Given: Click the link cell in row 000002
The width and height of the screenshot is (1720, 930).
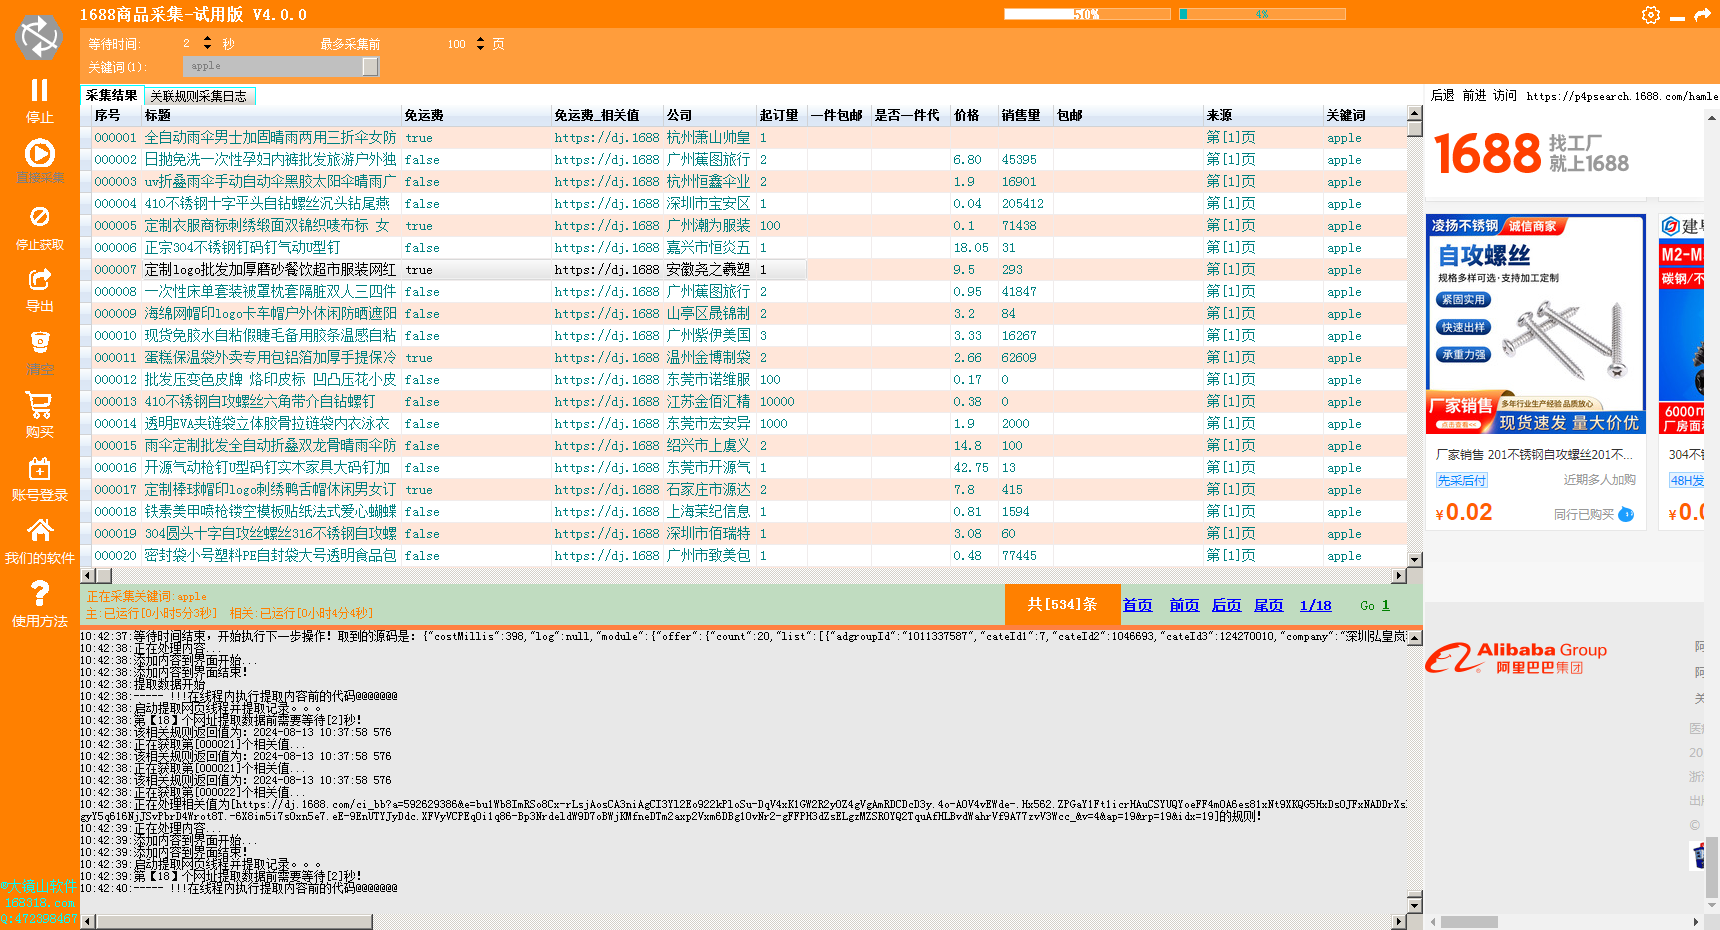Looking at the screenshot, I should 607,160.
